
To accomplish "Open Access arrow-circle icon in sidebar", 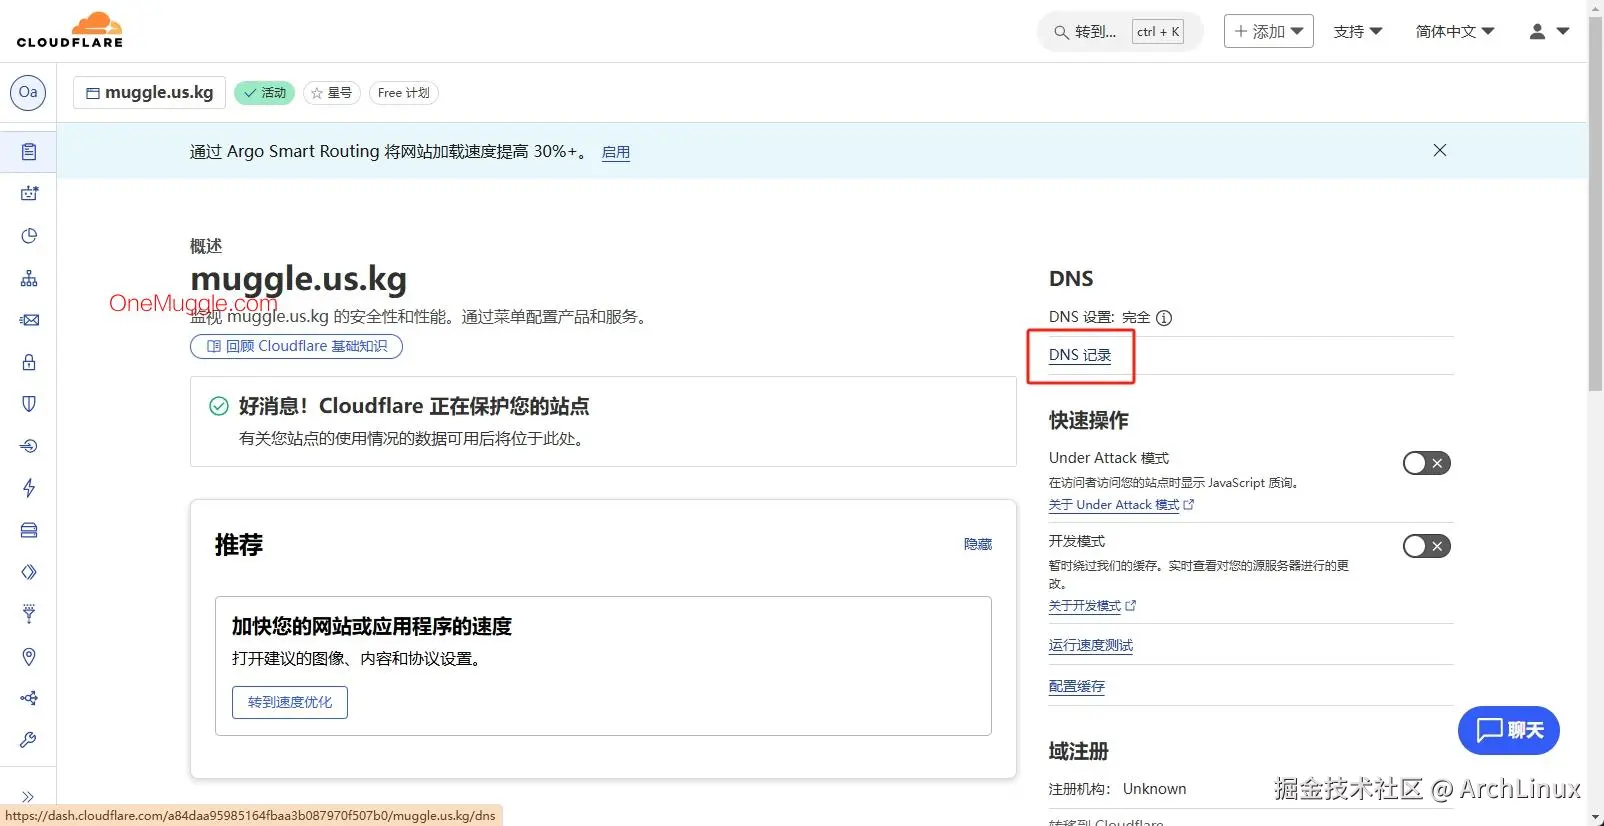I will pyautogui.click(x=29, y=446).
